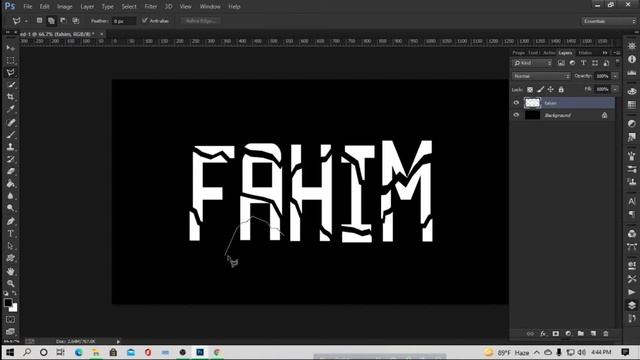Select the Quick Selection tool
Viewport: 640px width, 360px height.
(11, 85)
